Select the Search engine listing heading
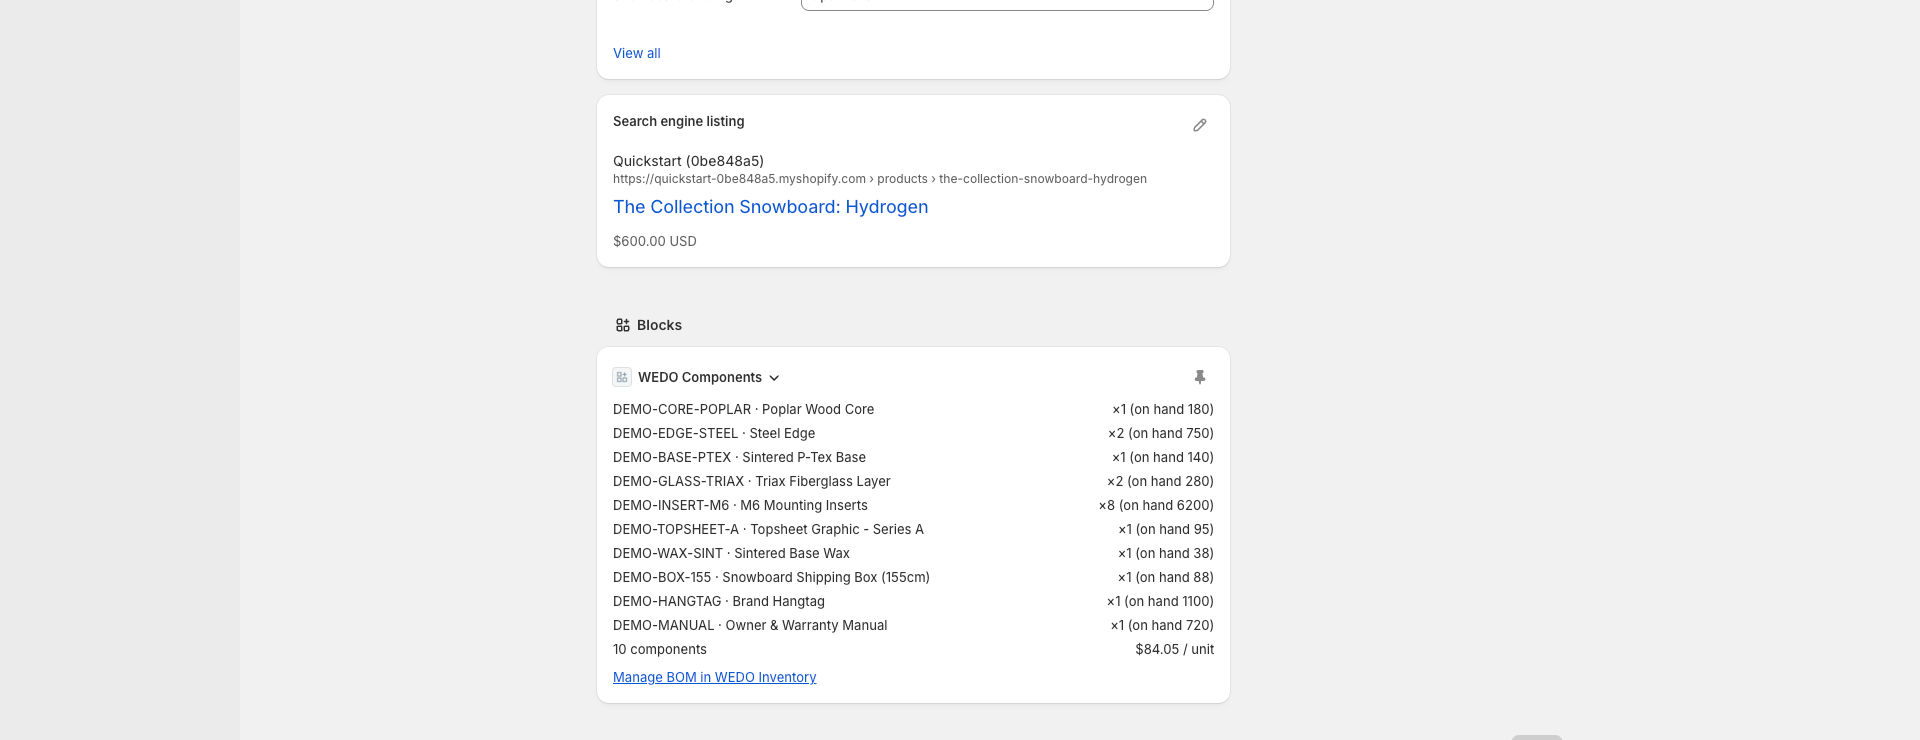The image size is (1920, 740). [x=679, y=121]
